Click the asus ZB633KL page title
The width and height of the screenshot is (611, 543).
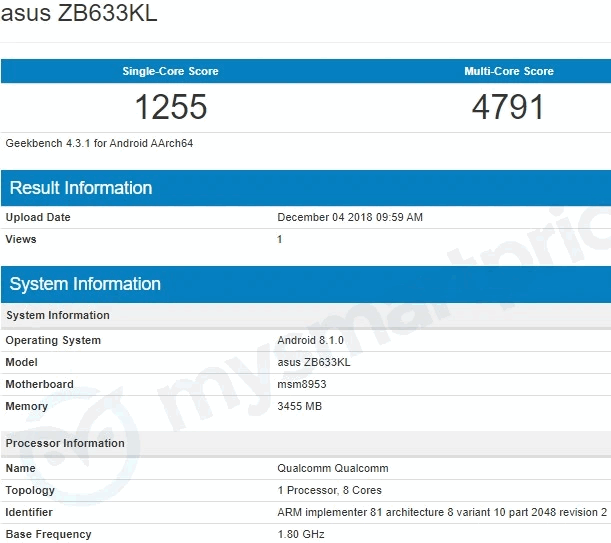pos(79,13)
